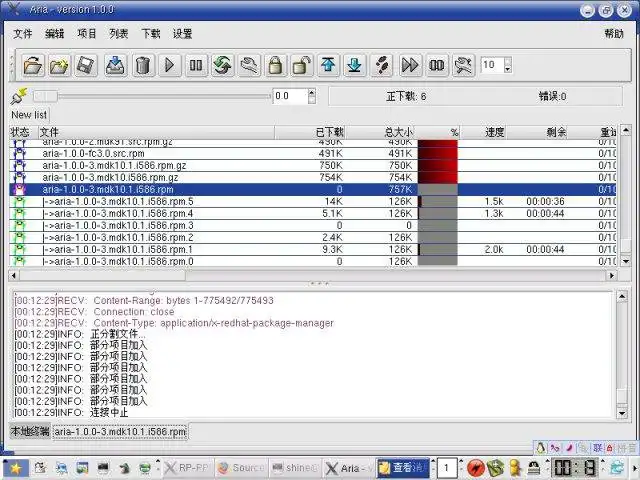Select row aria-1.0.0-3.mdk10.i586.rpm.gz

[x=313, y=178]
